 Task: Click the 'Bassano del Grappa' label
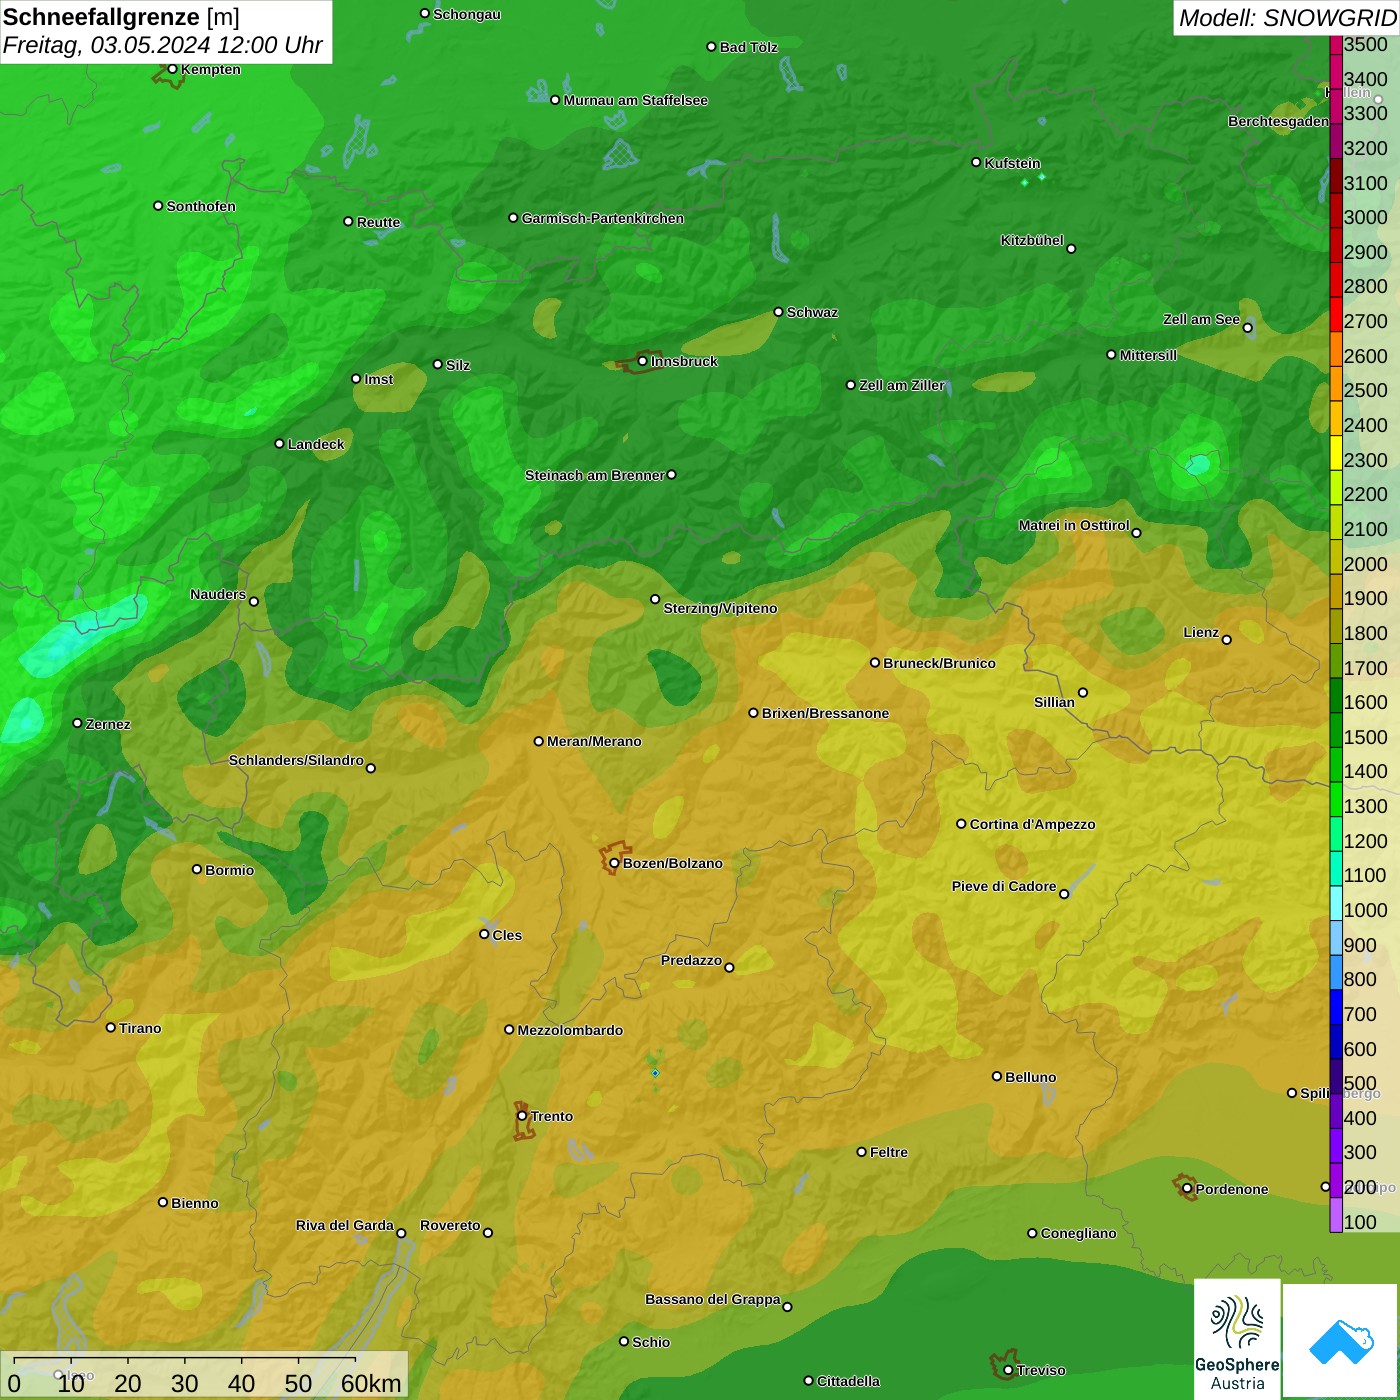pos(713,1299)
